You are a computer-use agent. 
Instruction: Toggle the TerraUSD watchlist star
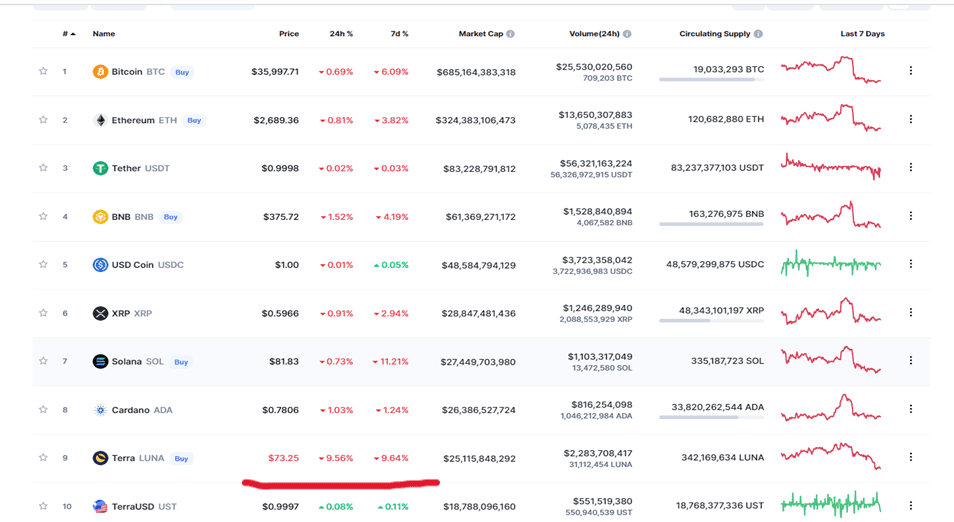43,506
